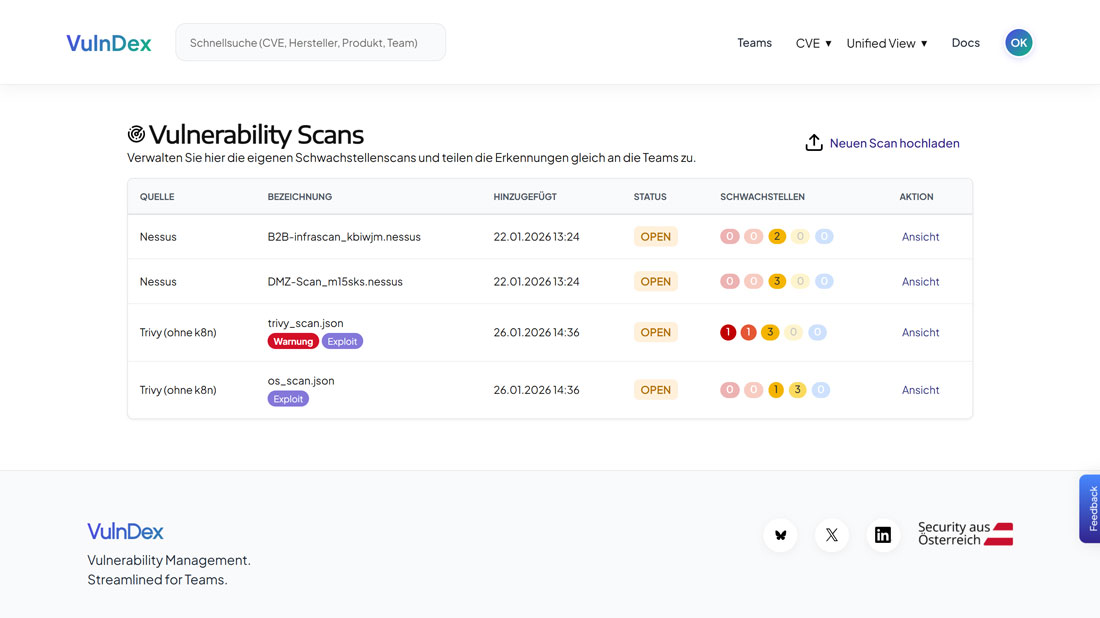Open the Docs menu item

click(965, 43)
